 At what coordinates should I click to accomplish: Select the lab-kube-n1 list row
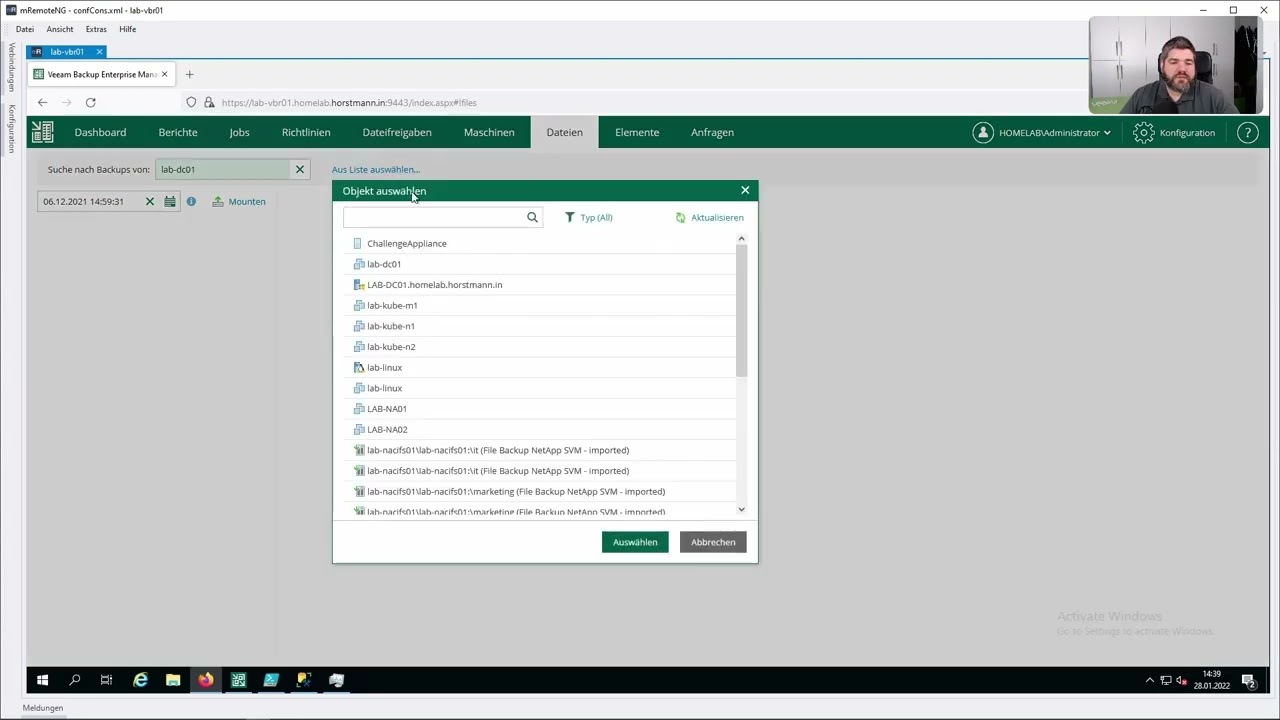pos(539,326)
